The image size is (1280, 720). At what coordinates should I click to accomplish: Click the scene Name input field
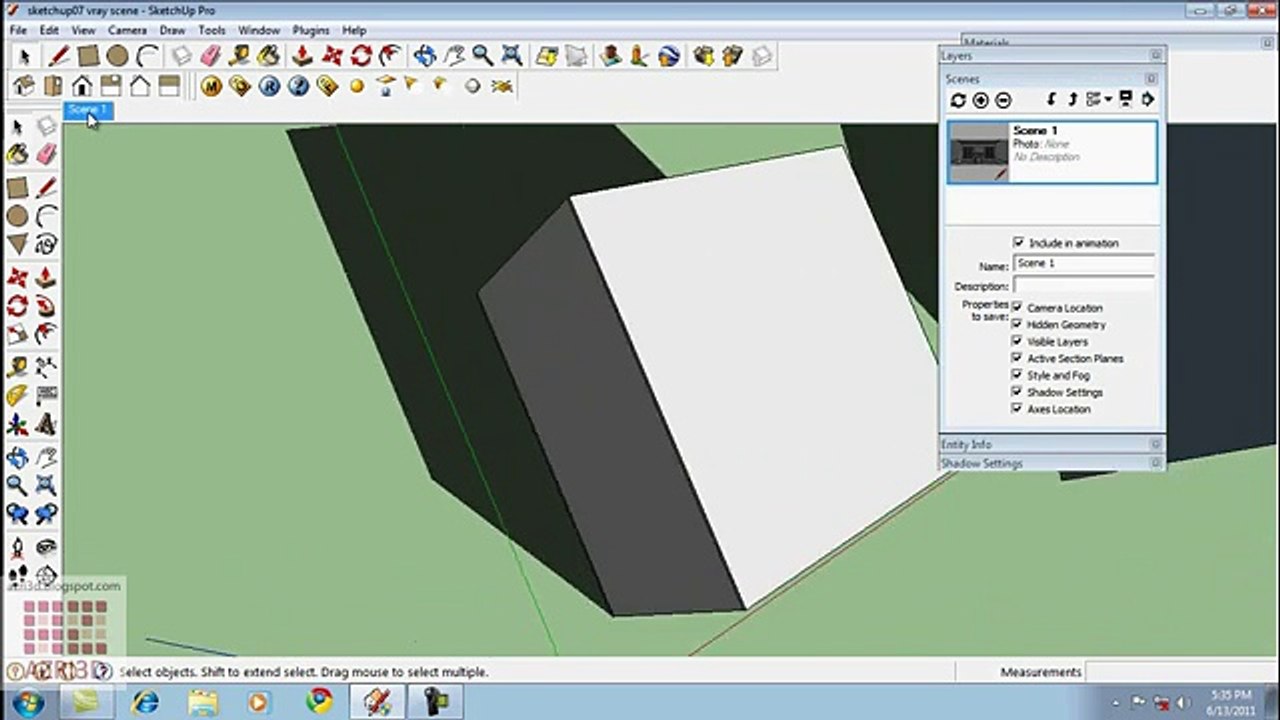(x=1084, y=263)
